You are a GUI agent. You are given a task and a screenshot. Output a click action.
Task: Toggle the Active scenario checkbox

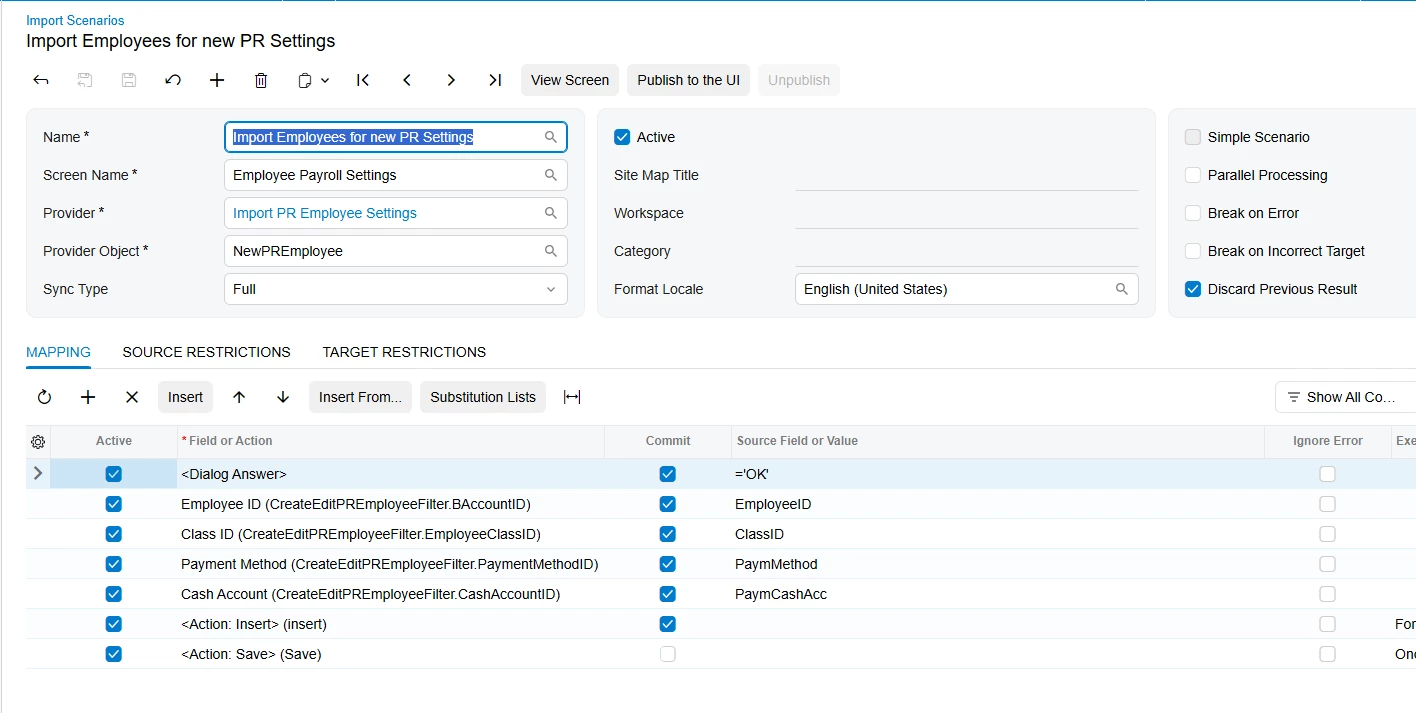622,137
